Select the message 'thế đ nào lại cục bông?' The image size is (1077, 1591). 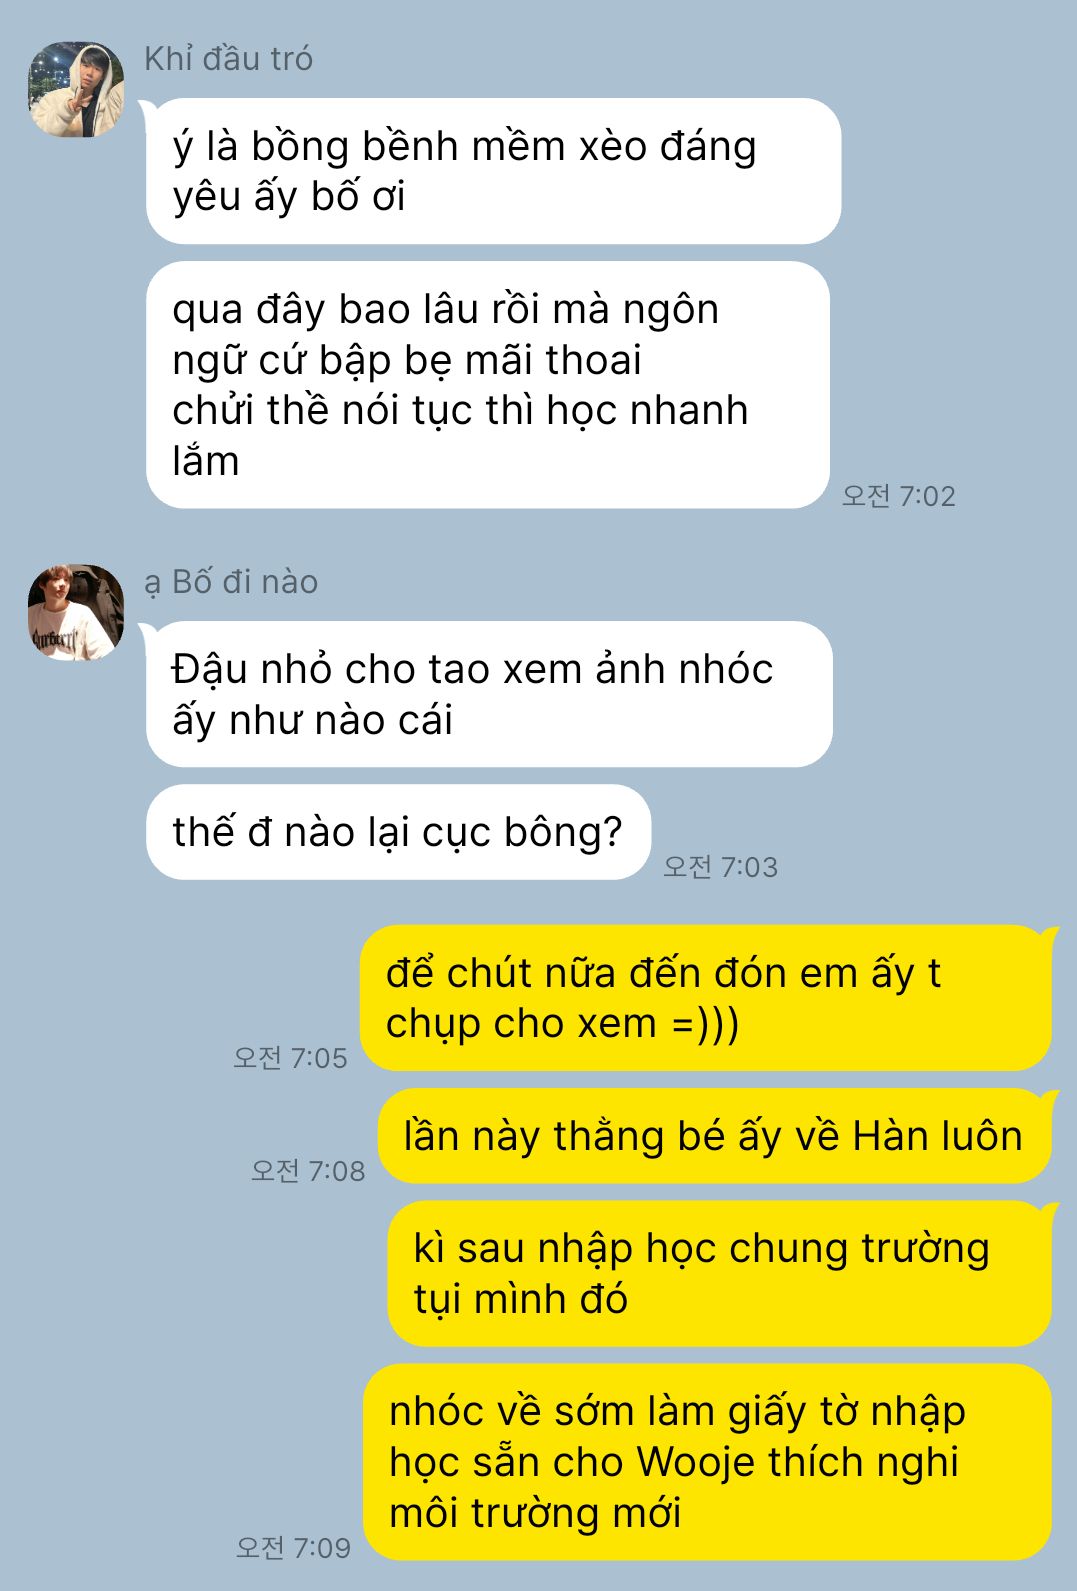(x=398, y=832)
